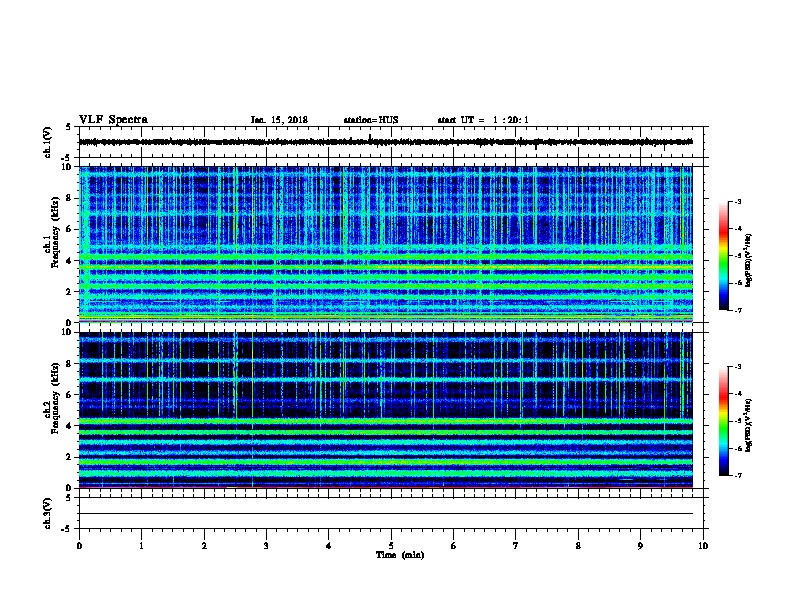Click inside the ch.2 spectrogram panel

click(386, 410)
